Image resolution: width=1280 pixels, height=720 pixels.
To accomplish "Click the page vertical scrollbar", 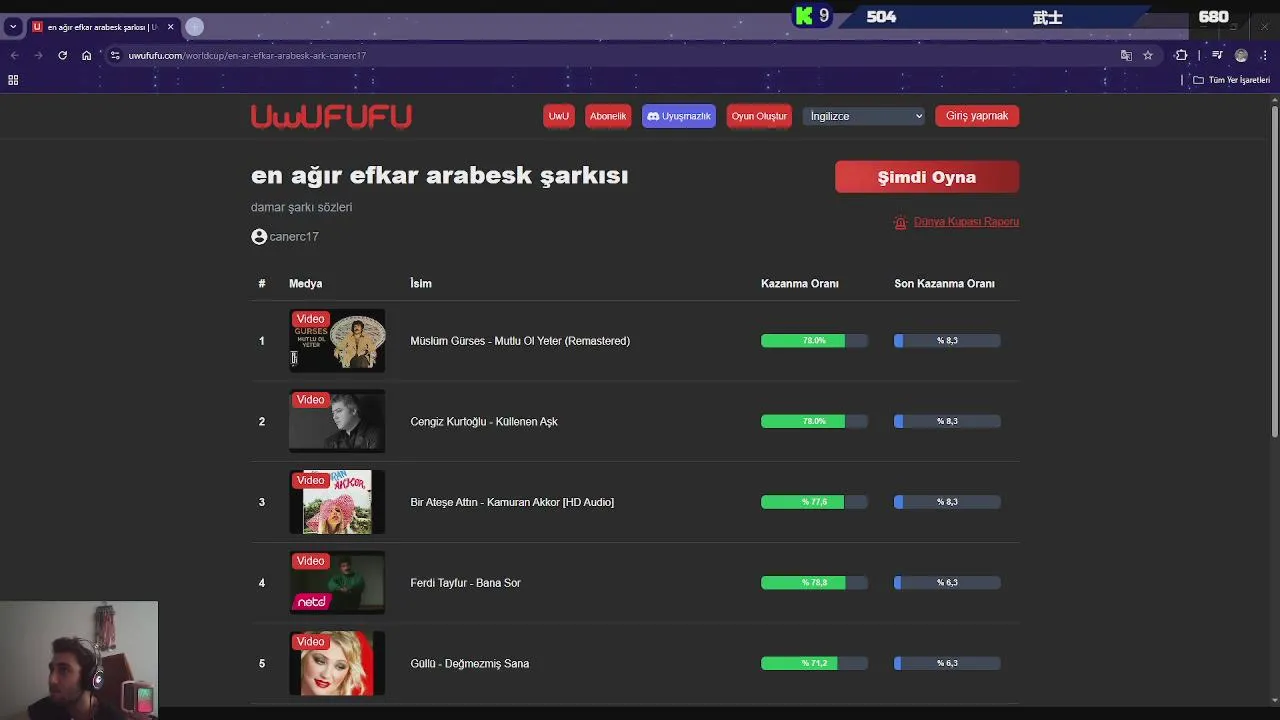I will [1274, 270].
